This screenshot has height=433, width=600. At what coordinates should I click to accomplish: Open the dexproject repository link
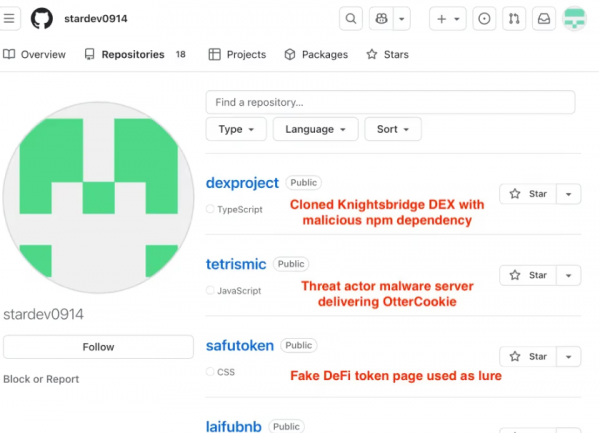(x=242, y=183)
